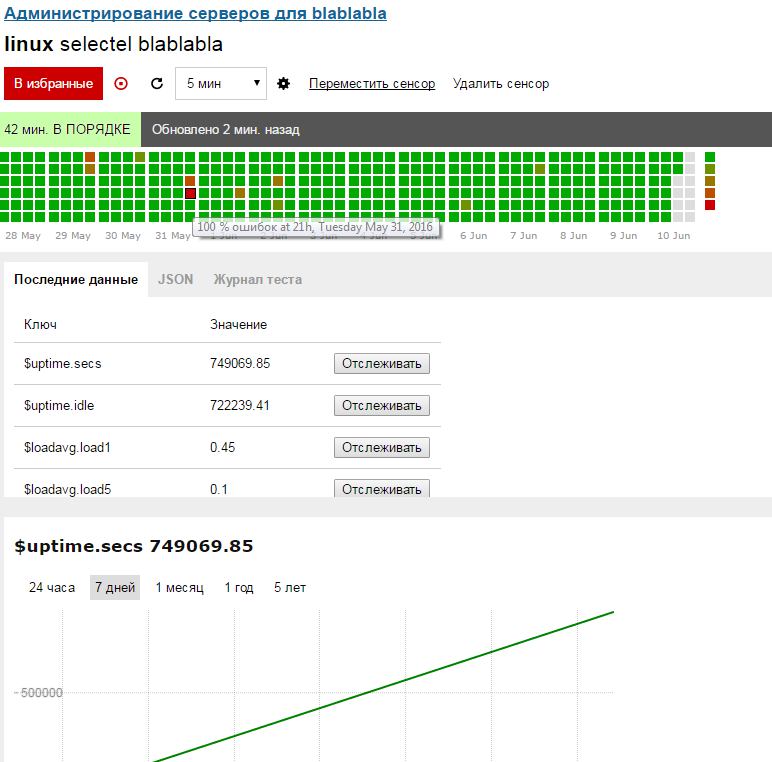Click Отслеживать button for $uptime.secs
This screenshot has width=772, height=762.
[382, 363]
